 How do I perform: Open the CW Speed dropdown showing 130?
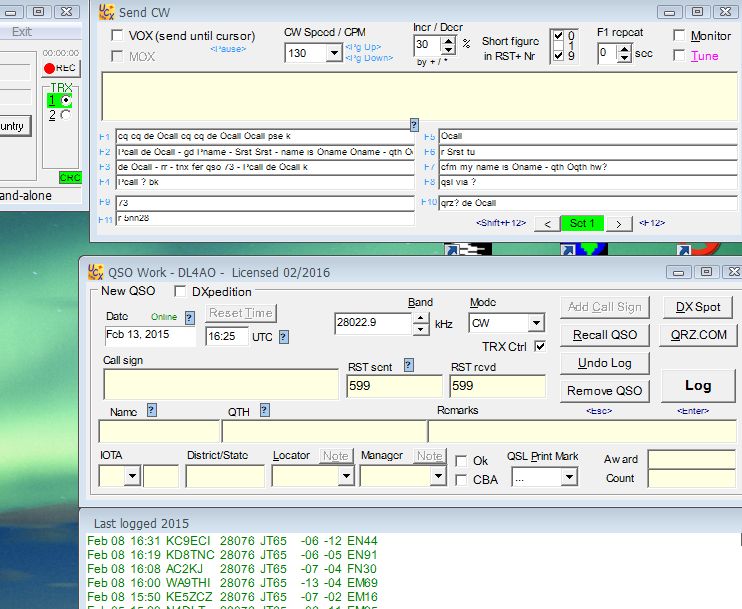point(333,53)
